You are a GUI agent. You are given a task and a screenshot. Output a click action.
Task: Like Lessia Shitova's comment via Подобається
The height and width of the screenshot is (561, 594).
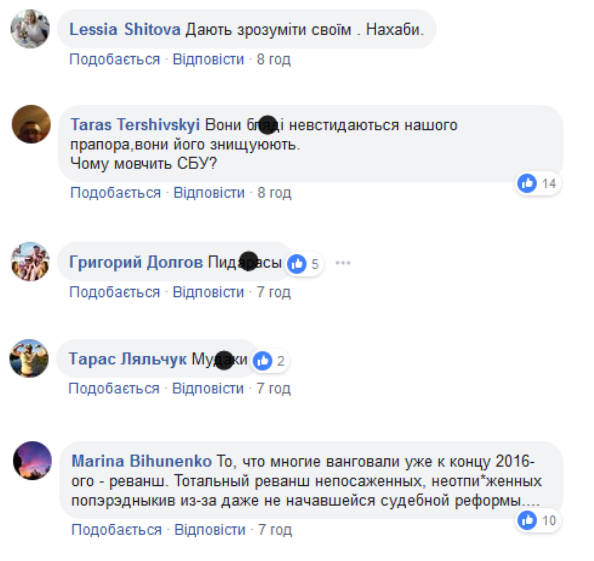[114, 59]
